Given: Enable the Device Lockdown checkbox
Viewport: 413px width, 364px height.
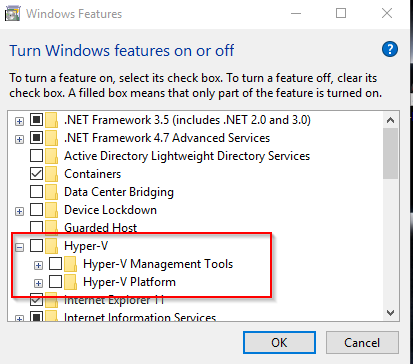Looking at the screenshot, I should [x=36, y=209].
